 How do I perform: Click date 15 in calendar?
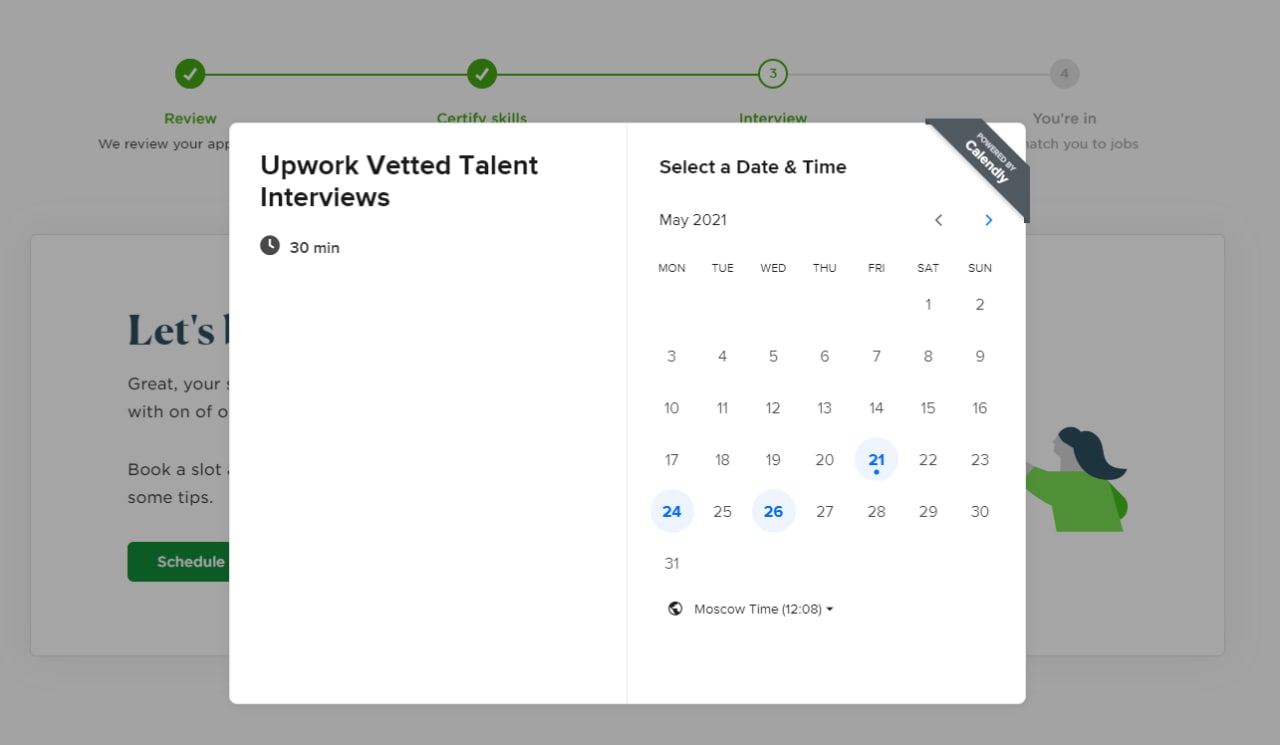928,408
